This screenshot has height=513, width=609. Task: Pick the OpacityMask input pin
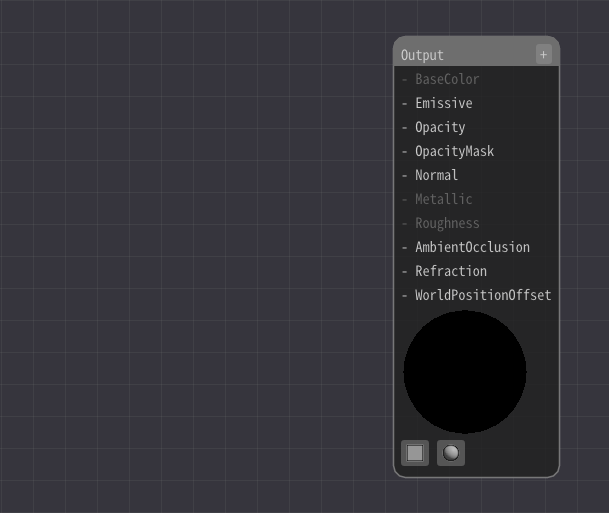(x=405, y=151)
